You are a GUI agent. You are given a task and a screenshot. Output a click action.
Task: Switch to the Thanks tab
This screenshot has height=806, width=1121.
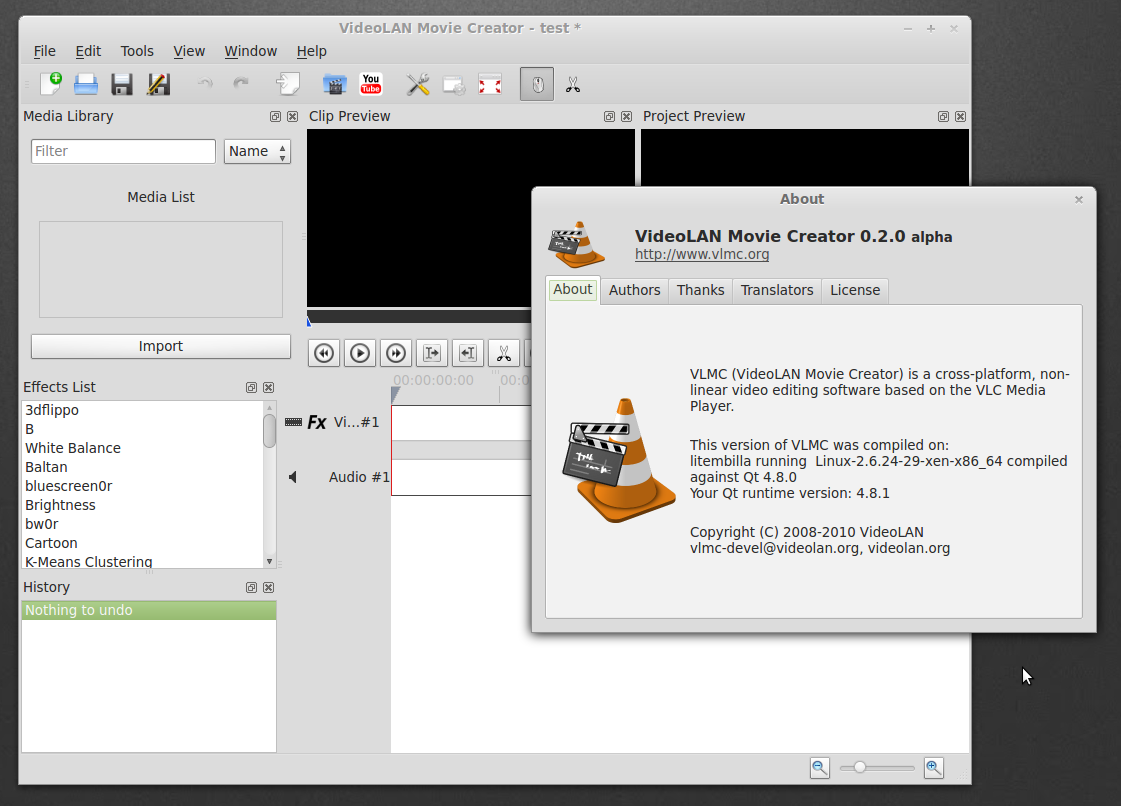(x=700, y=290)
